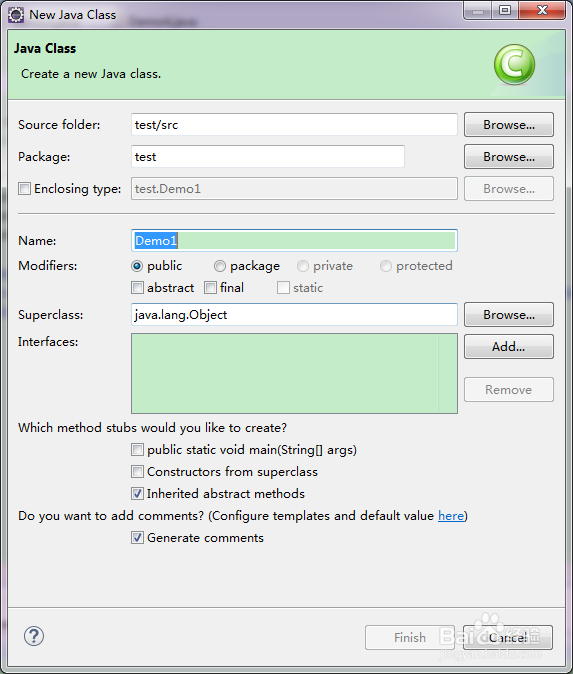573x674 pixels.
Task: Enable Constructors from superclass option
Action: [x=138, y=472]
